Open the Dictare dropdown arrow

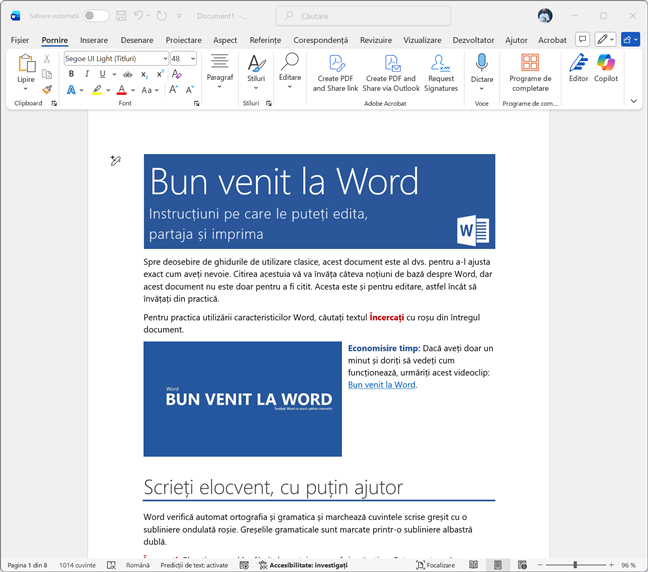click(x=481, y=88)
